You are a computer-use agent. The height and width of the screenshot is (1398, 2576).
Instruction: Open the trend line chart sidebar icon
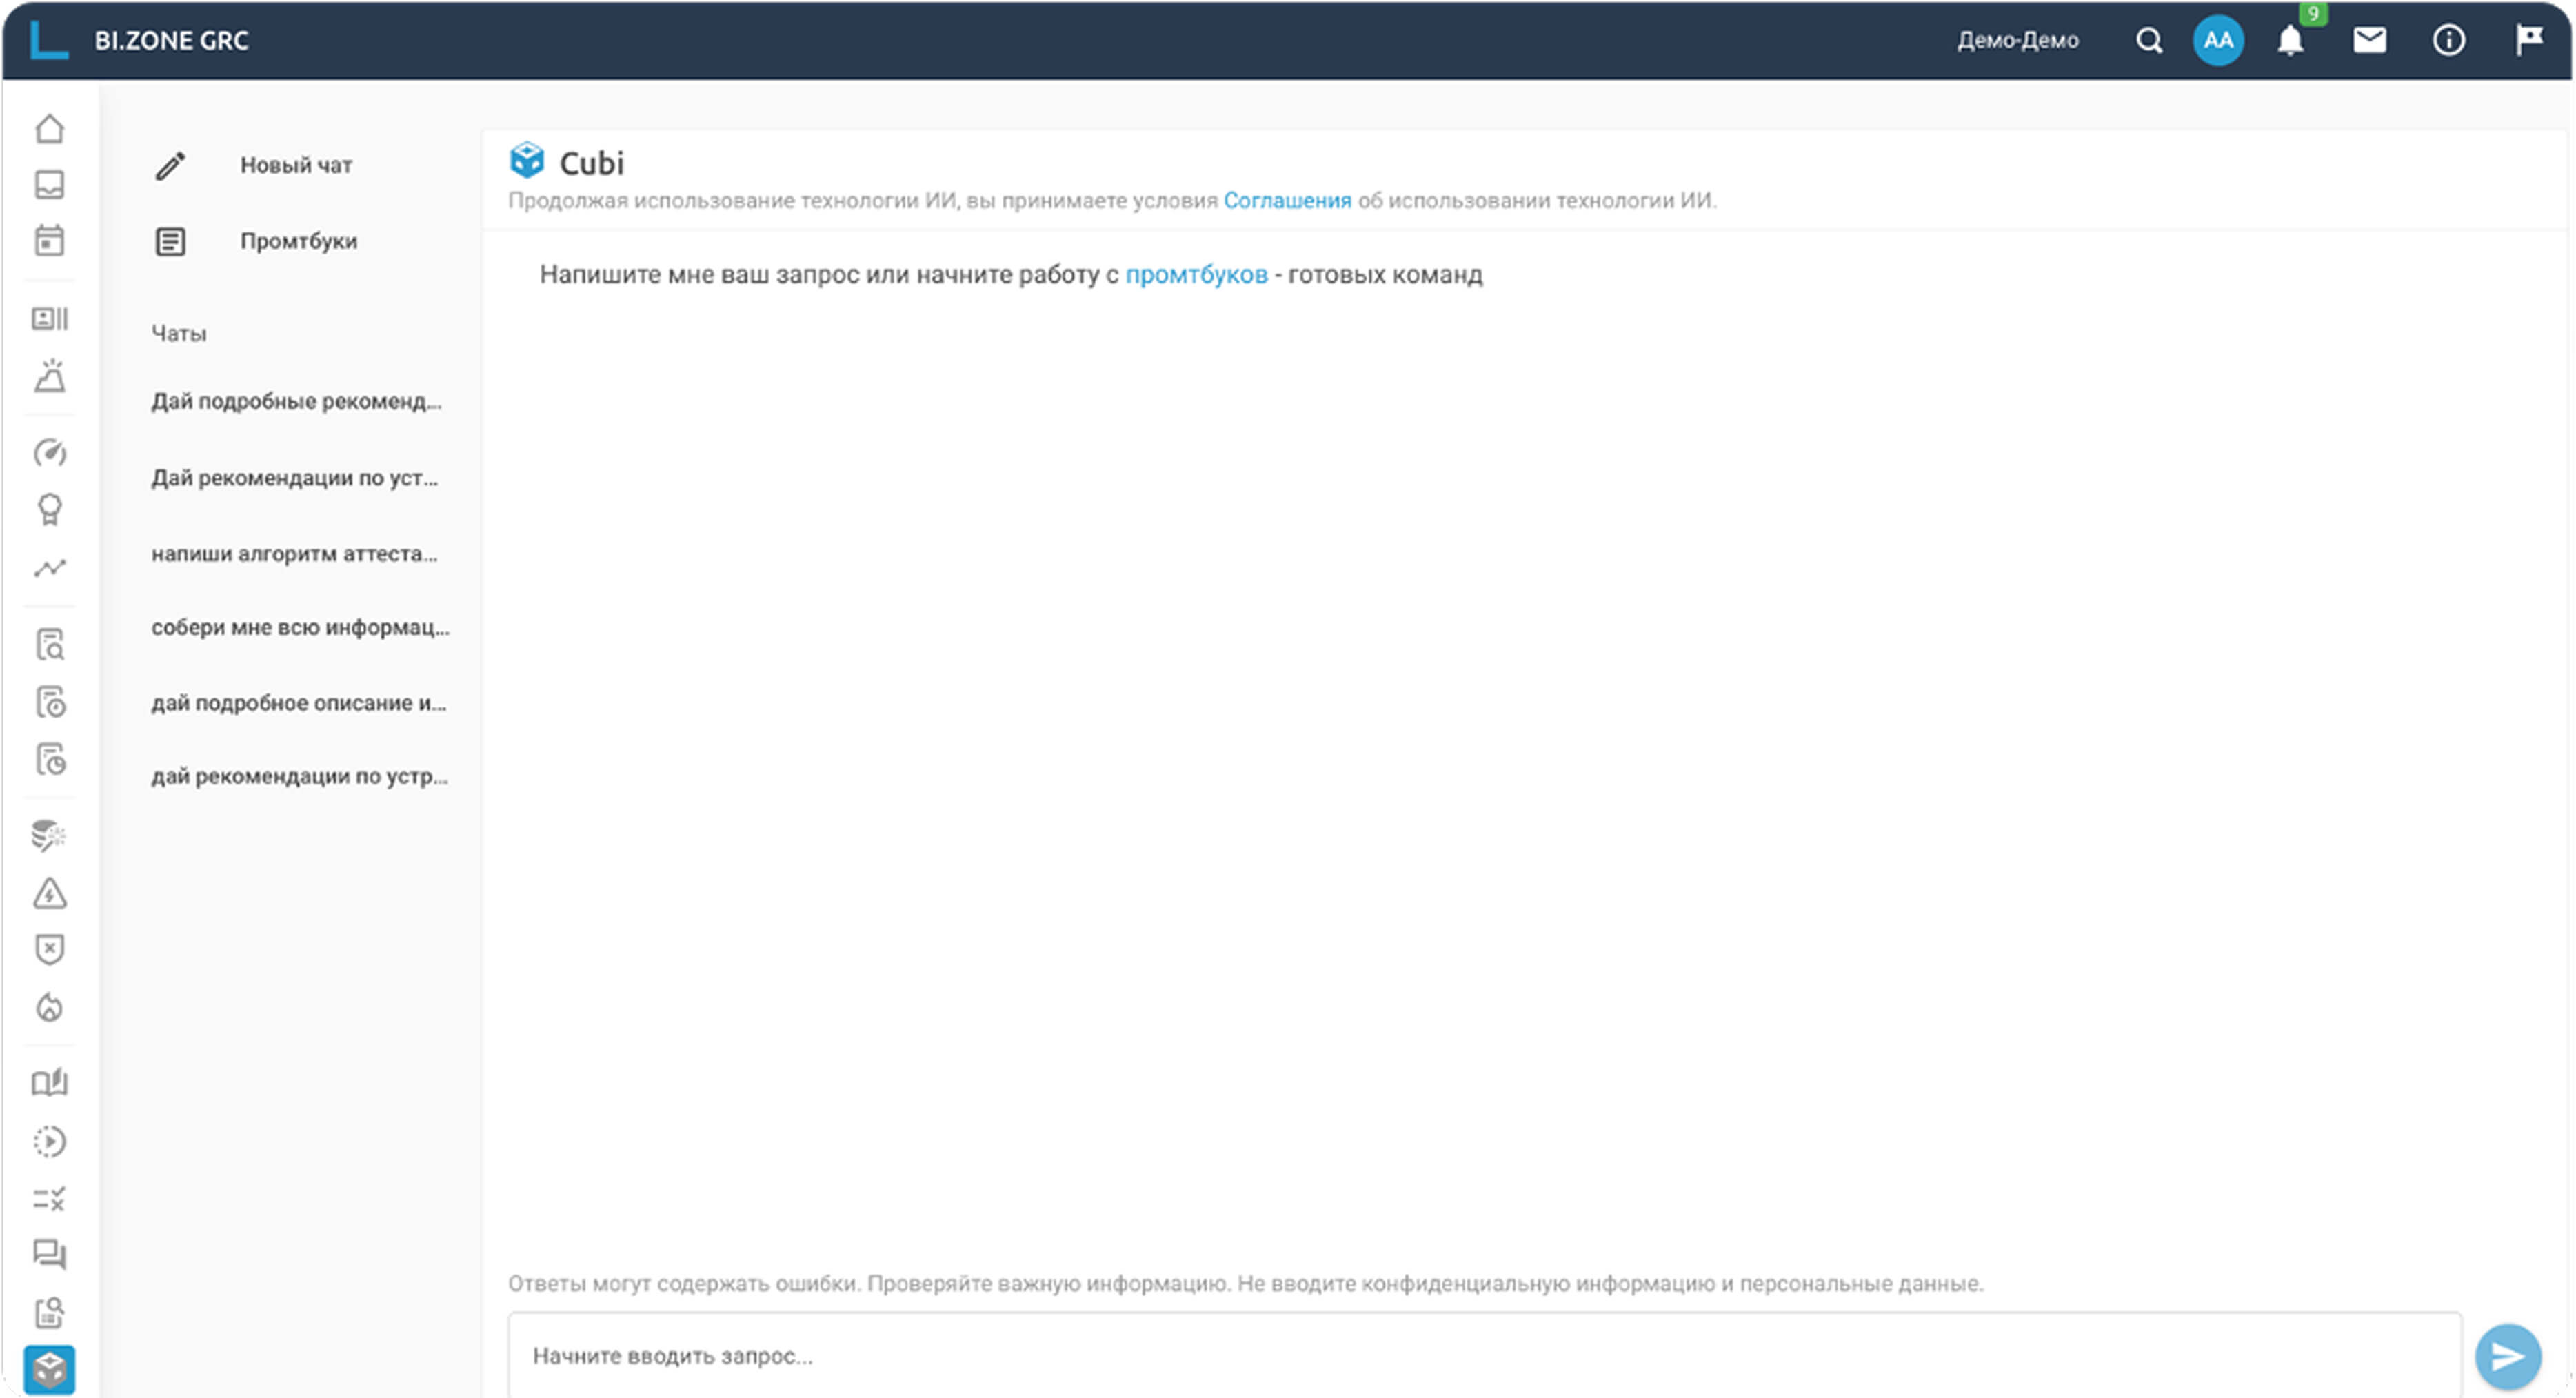(x=49, y=568)
